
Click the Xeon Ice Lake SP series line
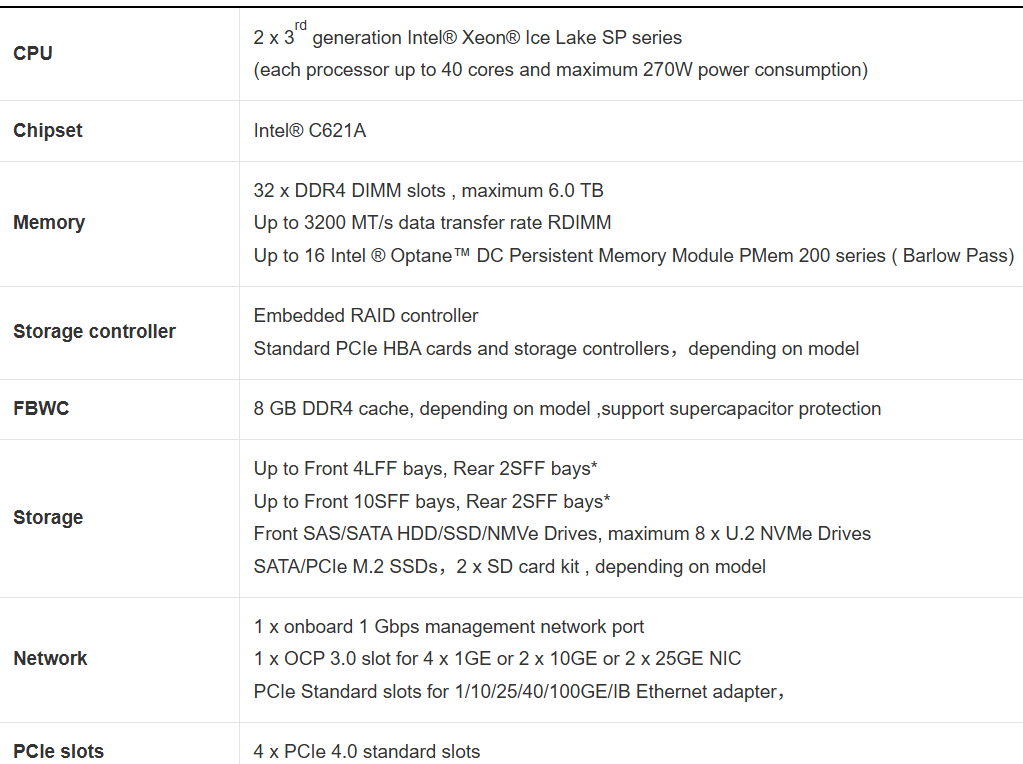[x=468, y=38]
